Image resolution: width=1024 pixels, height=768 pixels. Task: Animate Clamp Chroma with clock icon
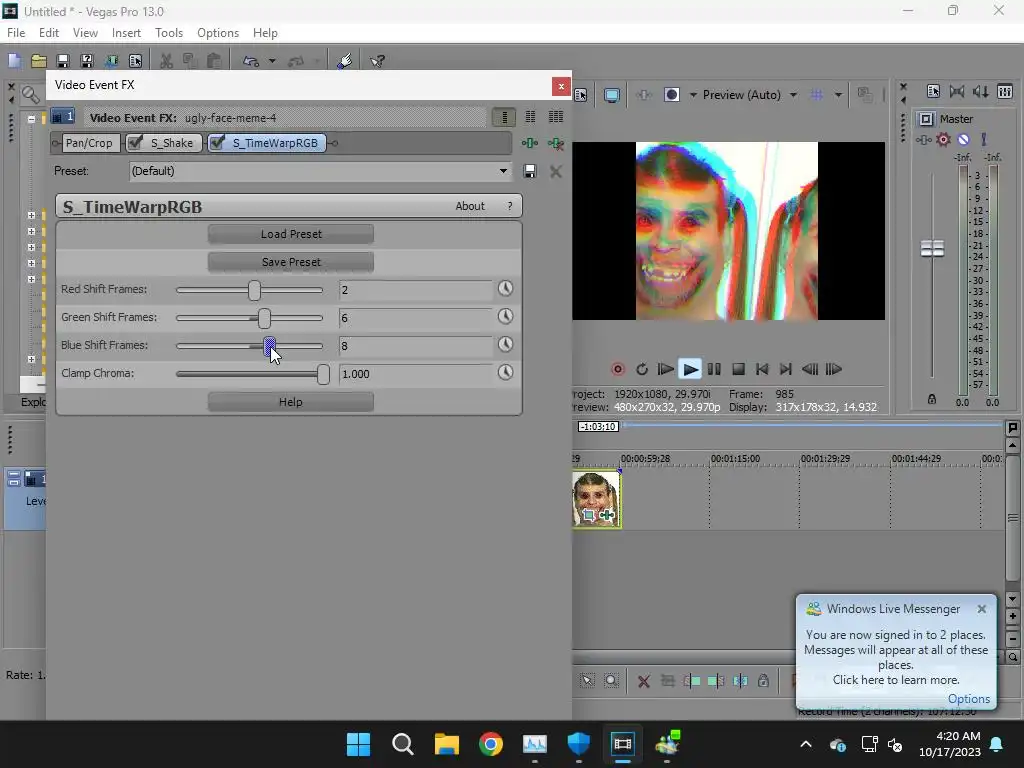(x=505, y=373)
